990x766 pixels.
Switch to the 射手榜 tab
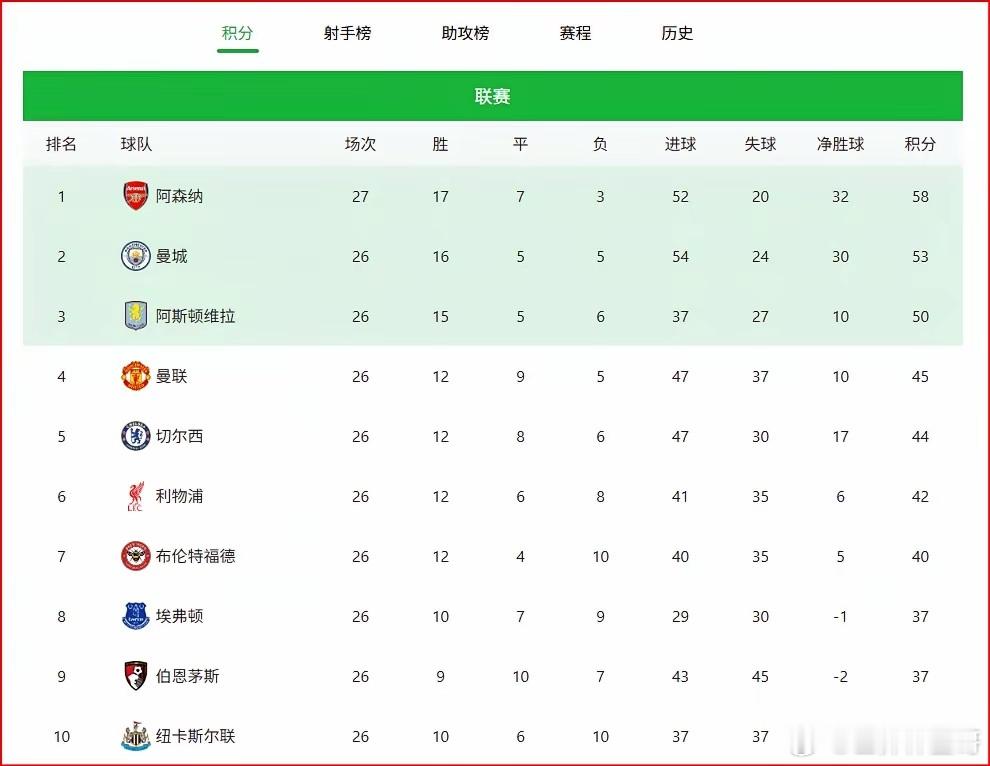347,32
